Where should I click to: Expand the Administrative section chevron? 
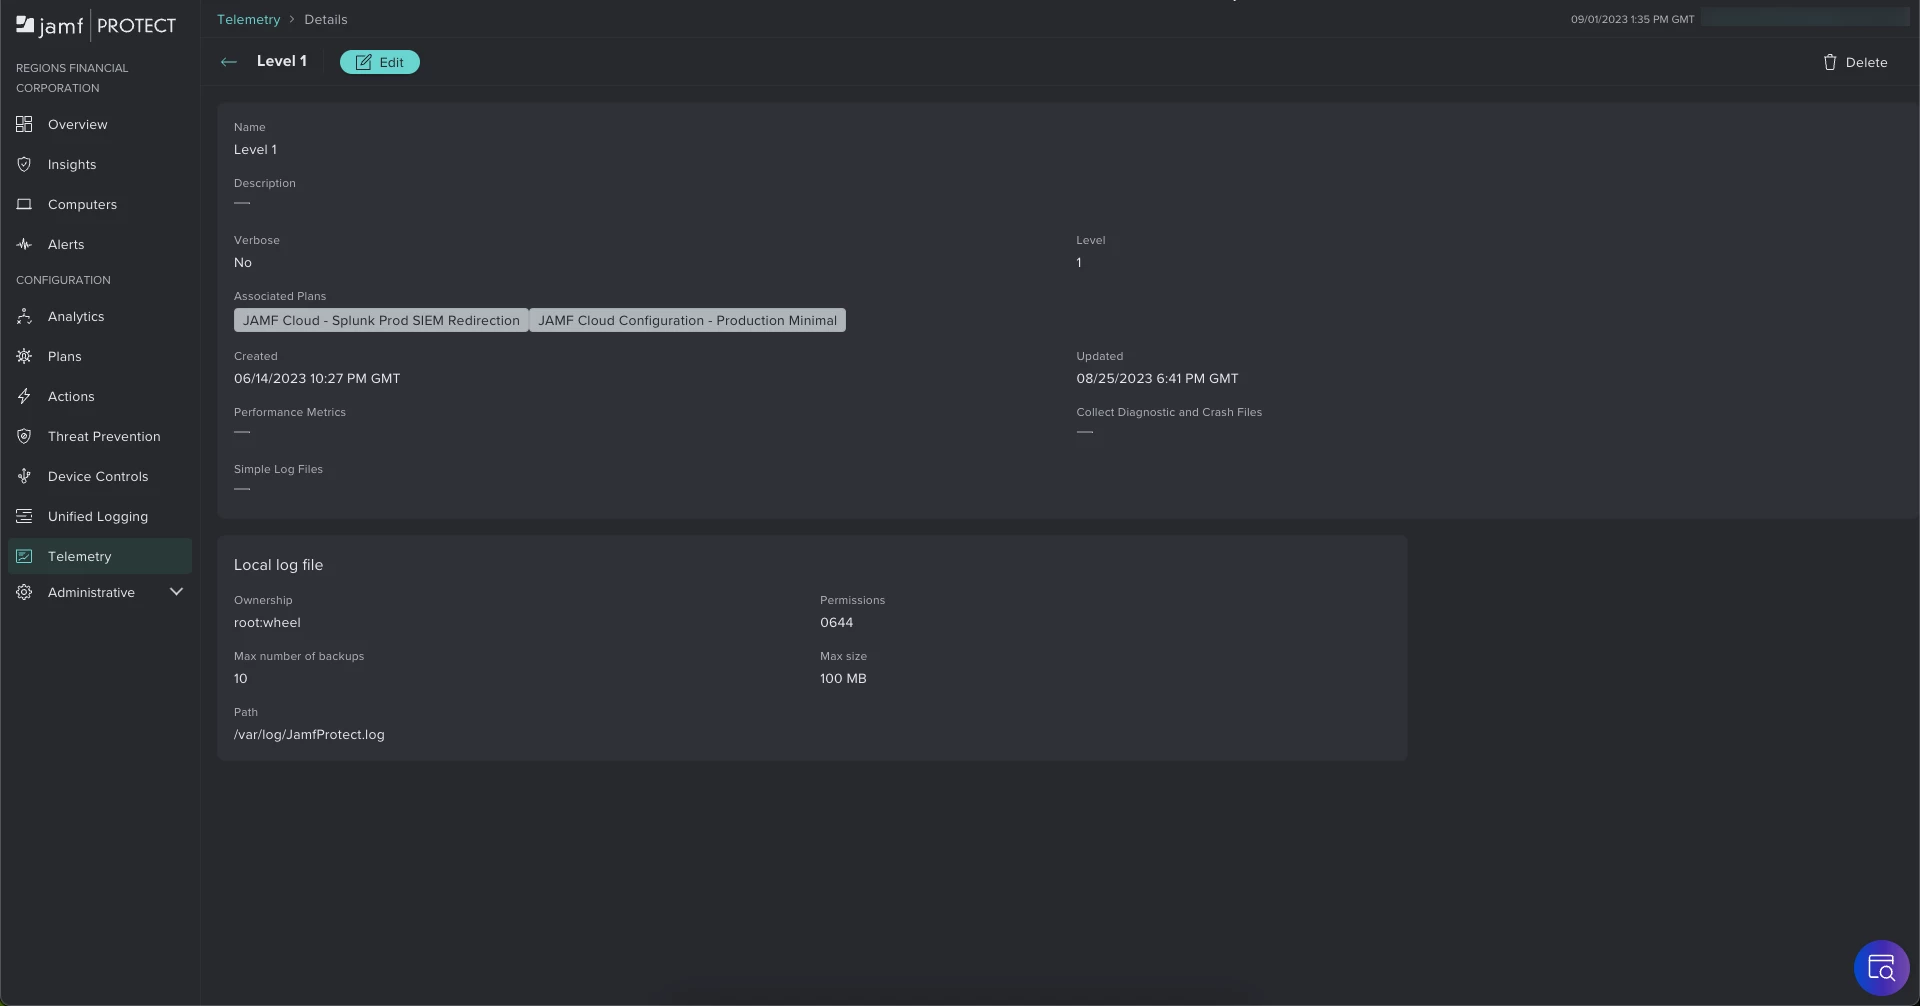[176, 592]
